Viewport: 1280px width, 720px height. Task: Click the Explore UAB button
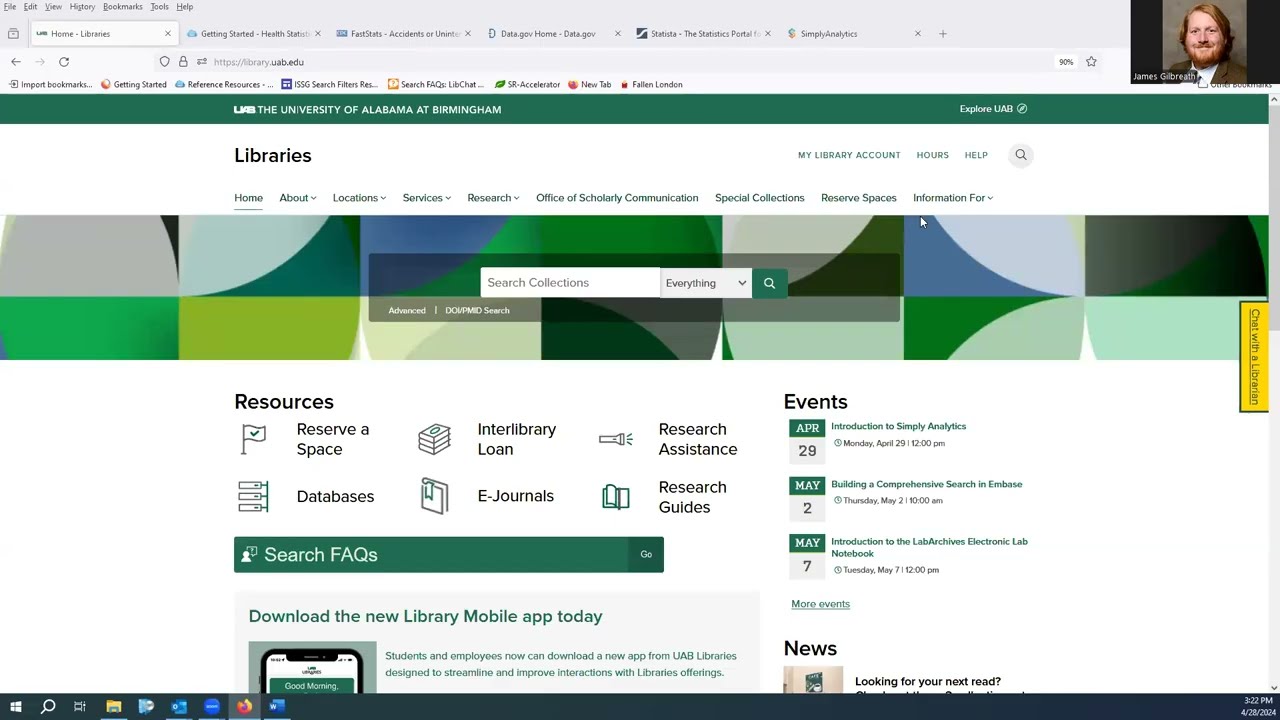(993, 109)
